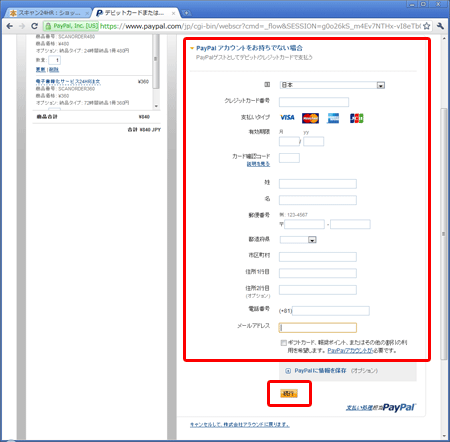The height and width of the screenshot is (442, 450).
Task: Click the browser forward arrow
Action: pyautogui.click(x=22, y=26)
